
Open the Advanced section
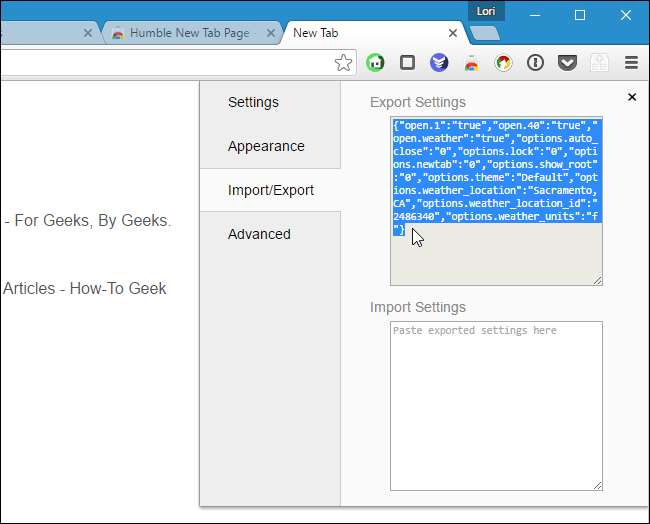click(259, 234)
